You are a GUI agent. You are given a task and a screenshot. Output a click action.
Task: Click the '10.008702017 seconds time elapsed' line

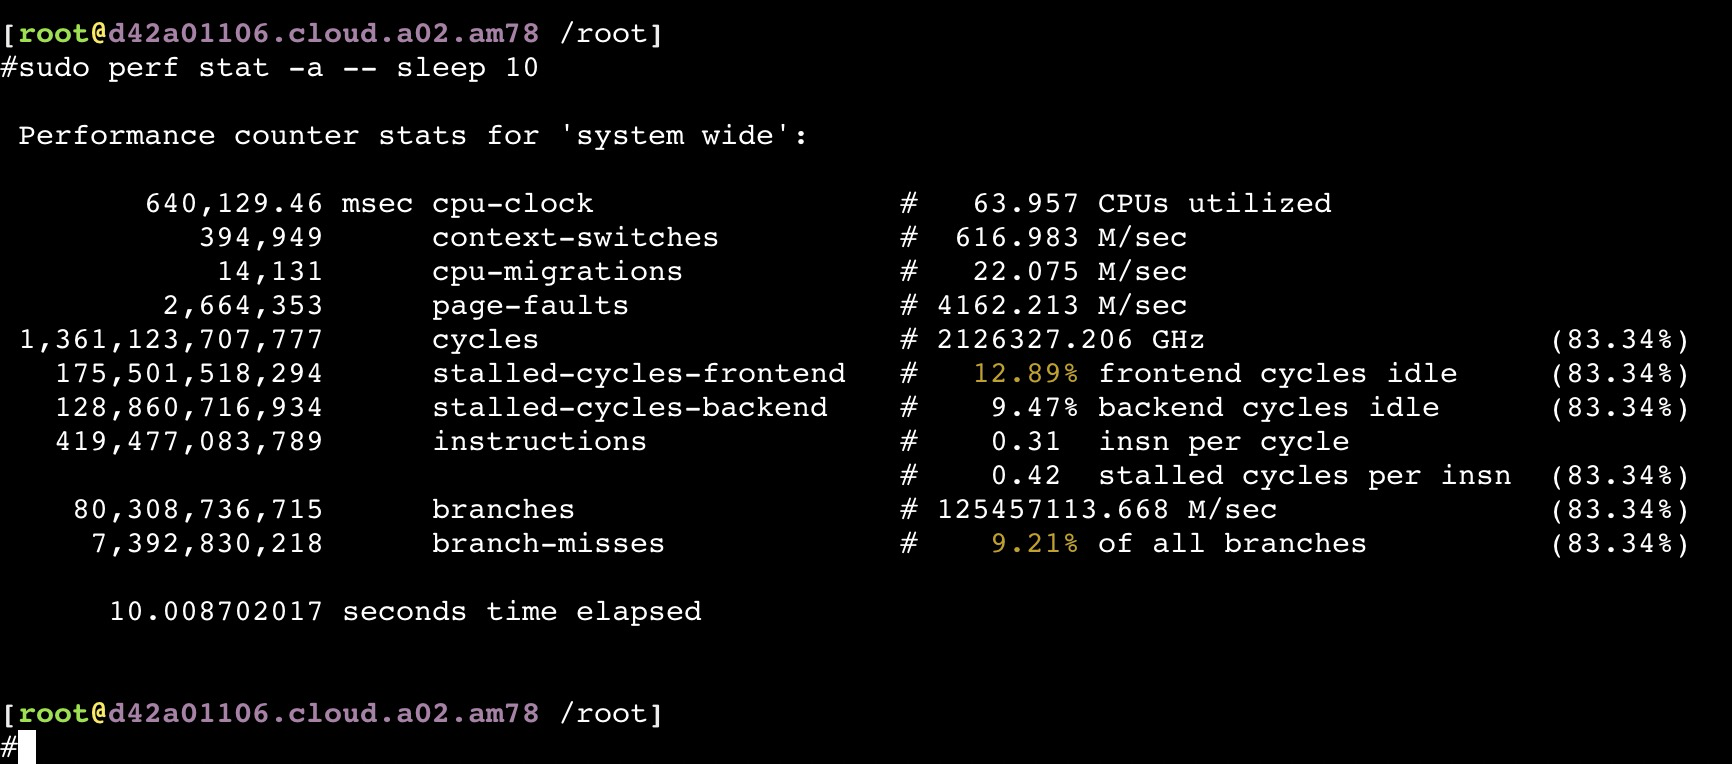(x=406, y=612)
